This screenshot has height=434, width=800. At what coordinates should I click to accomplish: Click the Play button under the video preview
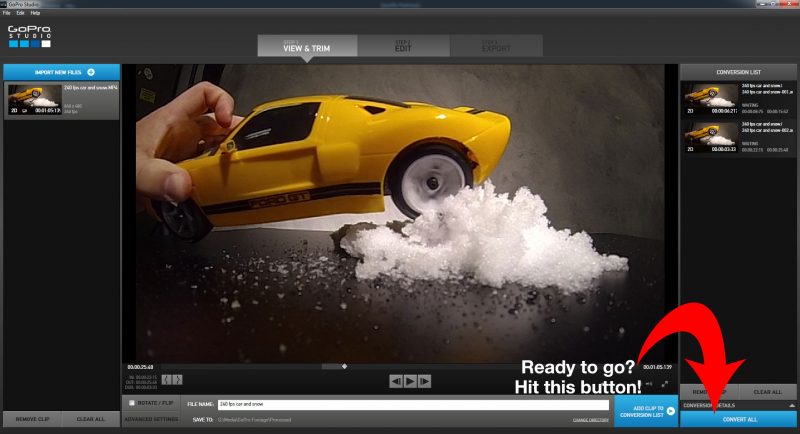point(410,381)
